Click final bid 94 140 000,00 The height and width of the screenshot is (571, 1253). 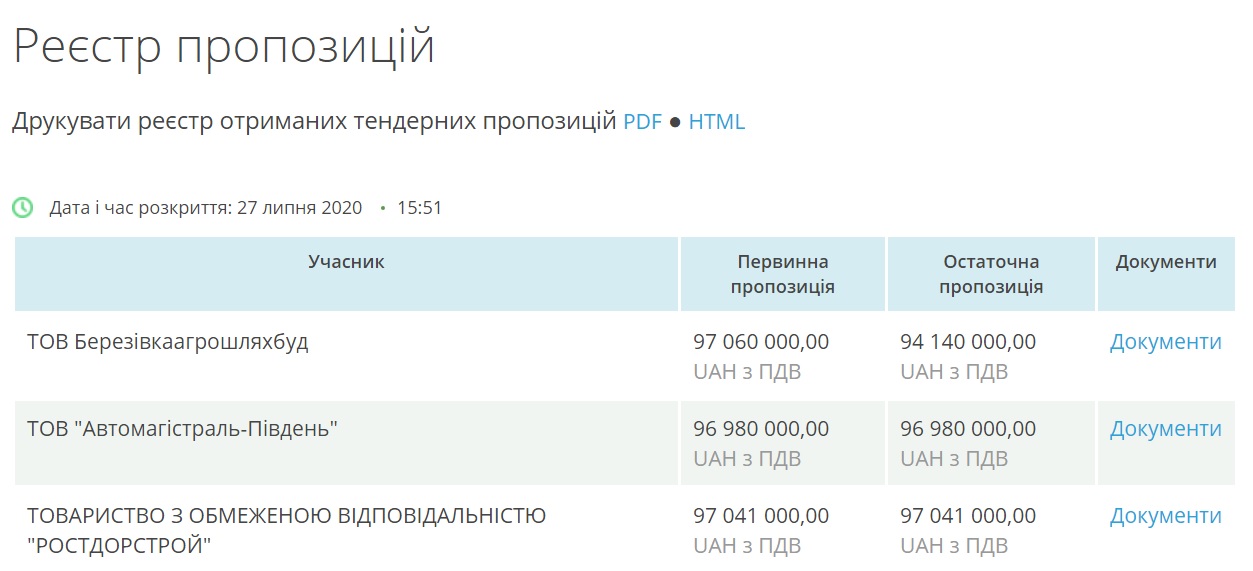coord(968,341)
